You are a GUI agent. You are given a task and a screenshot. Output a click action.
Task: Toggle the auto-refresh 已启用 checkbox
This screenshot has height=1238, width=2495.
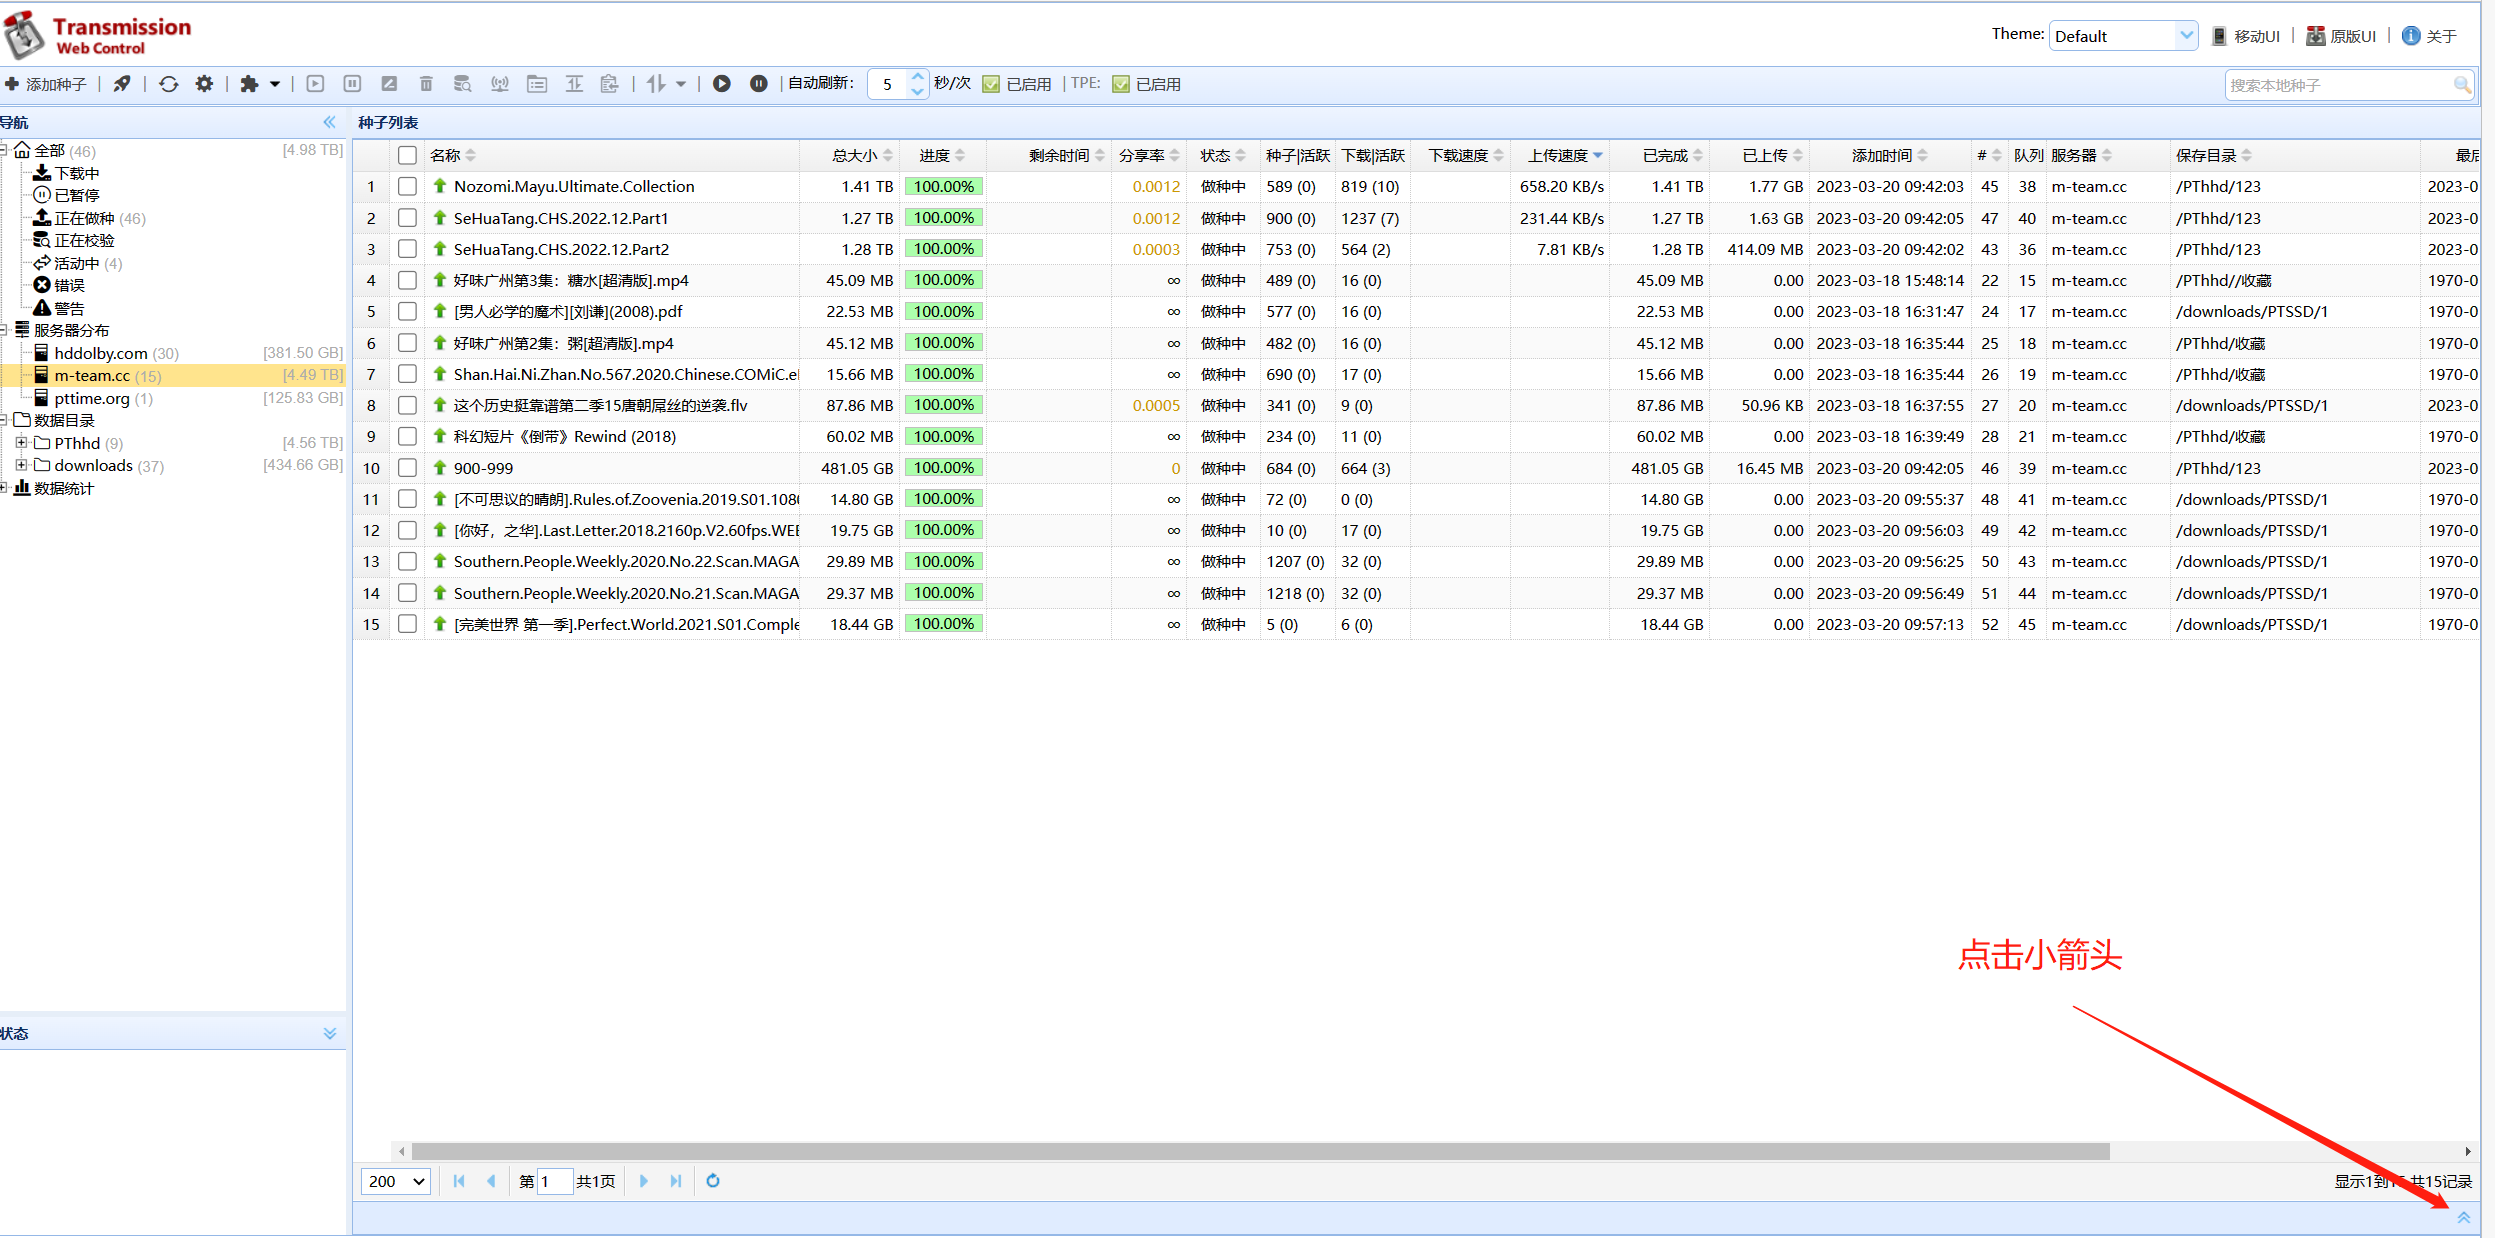(x=991, y=84)
